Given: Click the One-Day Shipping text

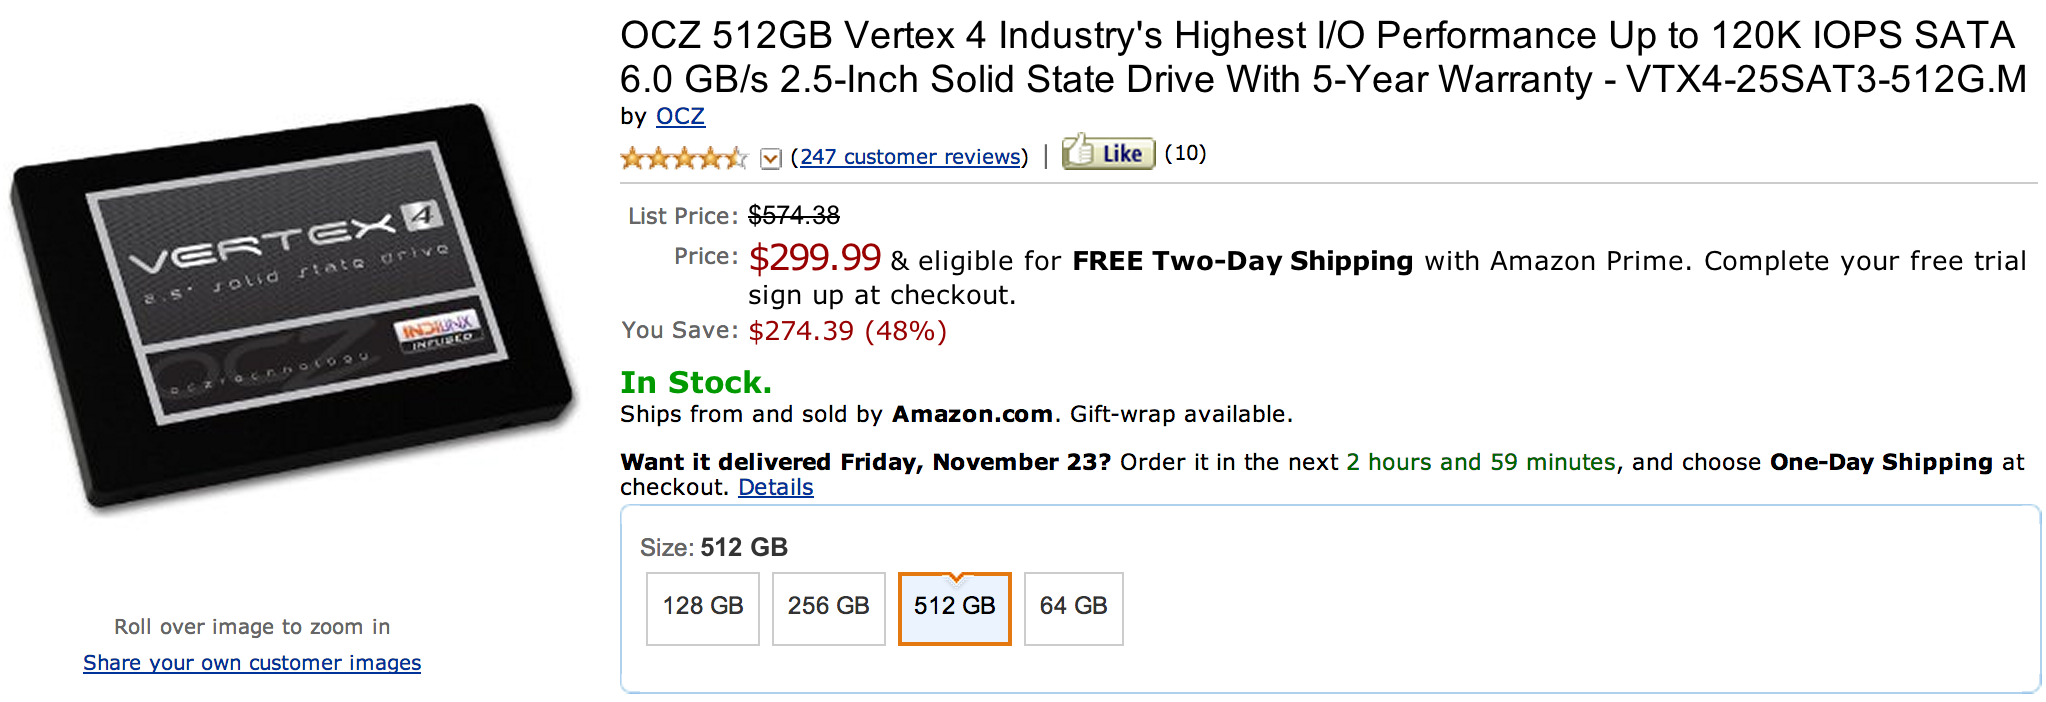Looking at the screenshot, I should 1881,462.
